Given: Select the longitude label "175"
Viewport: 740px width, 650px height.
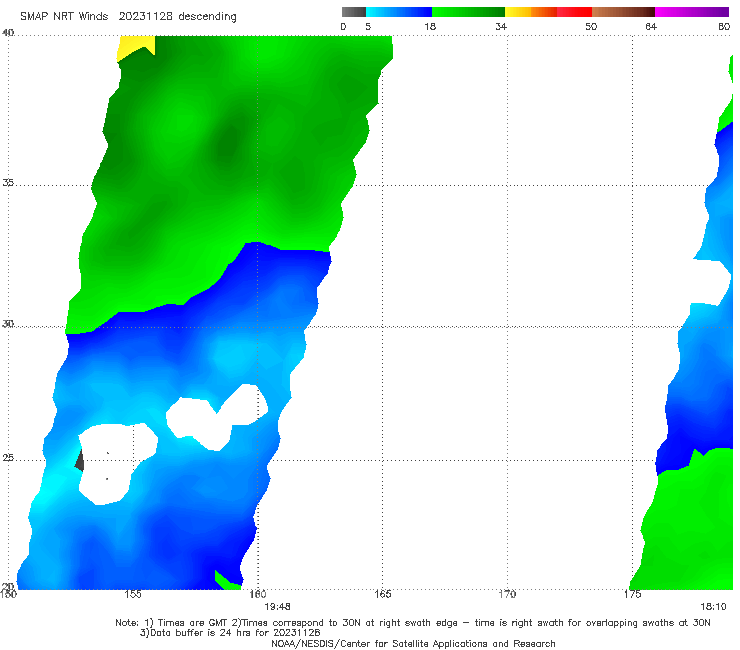Looking at the screenshot, I should [x=632, y=594].
